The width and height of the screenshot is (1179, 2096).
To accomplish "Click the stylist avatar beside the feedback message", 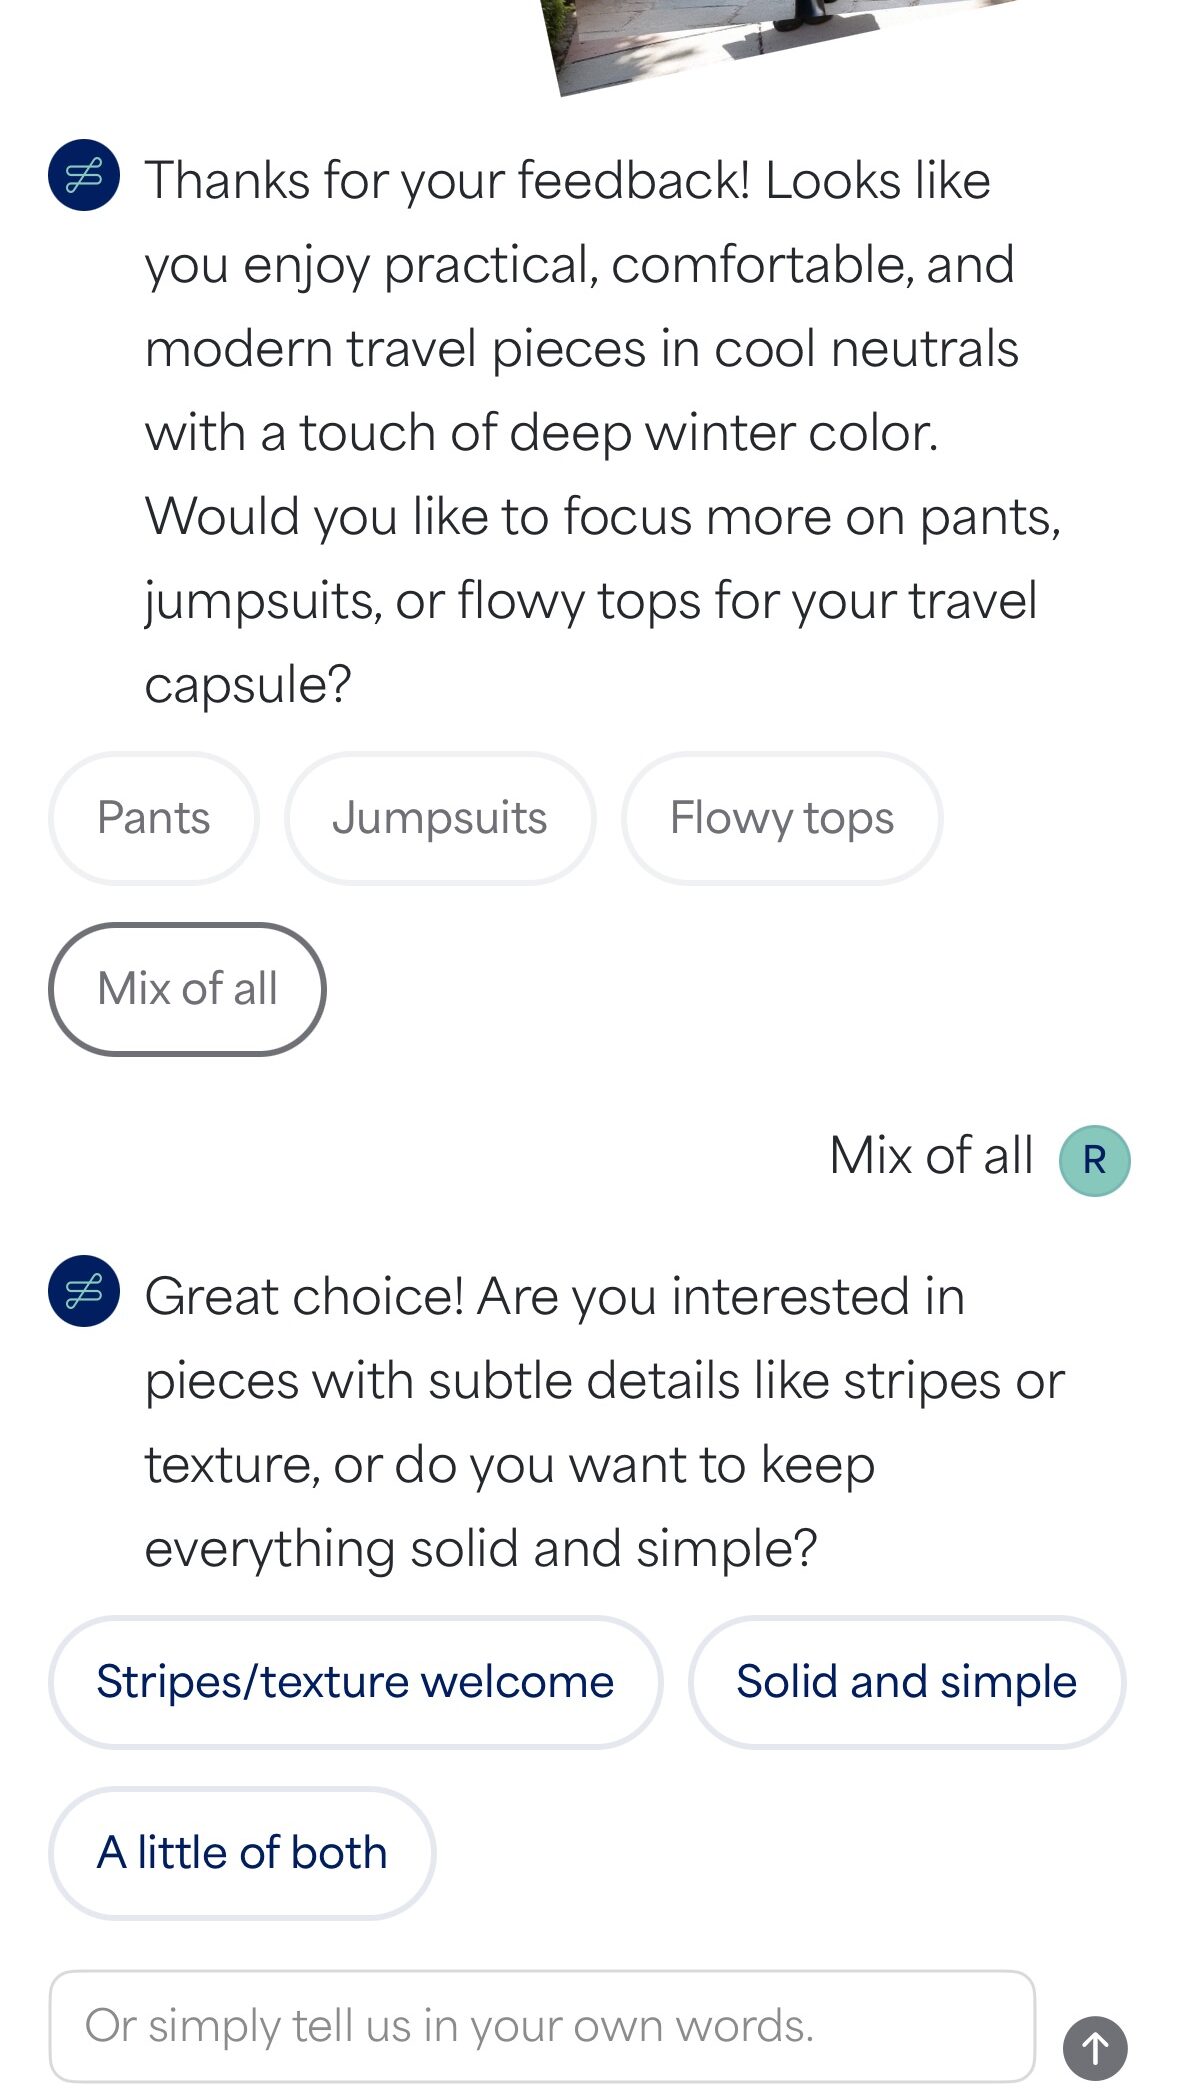I will (x=84, y=175).
